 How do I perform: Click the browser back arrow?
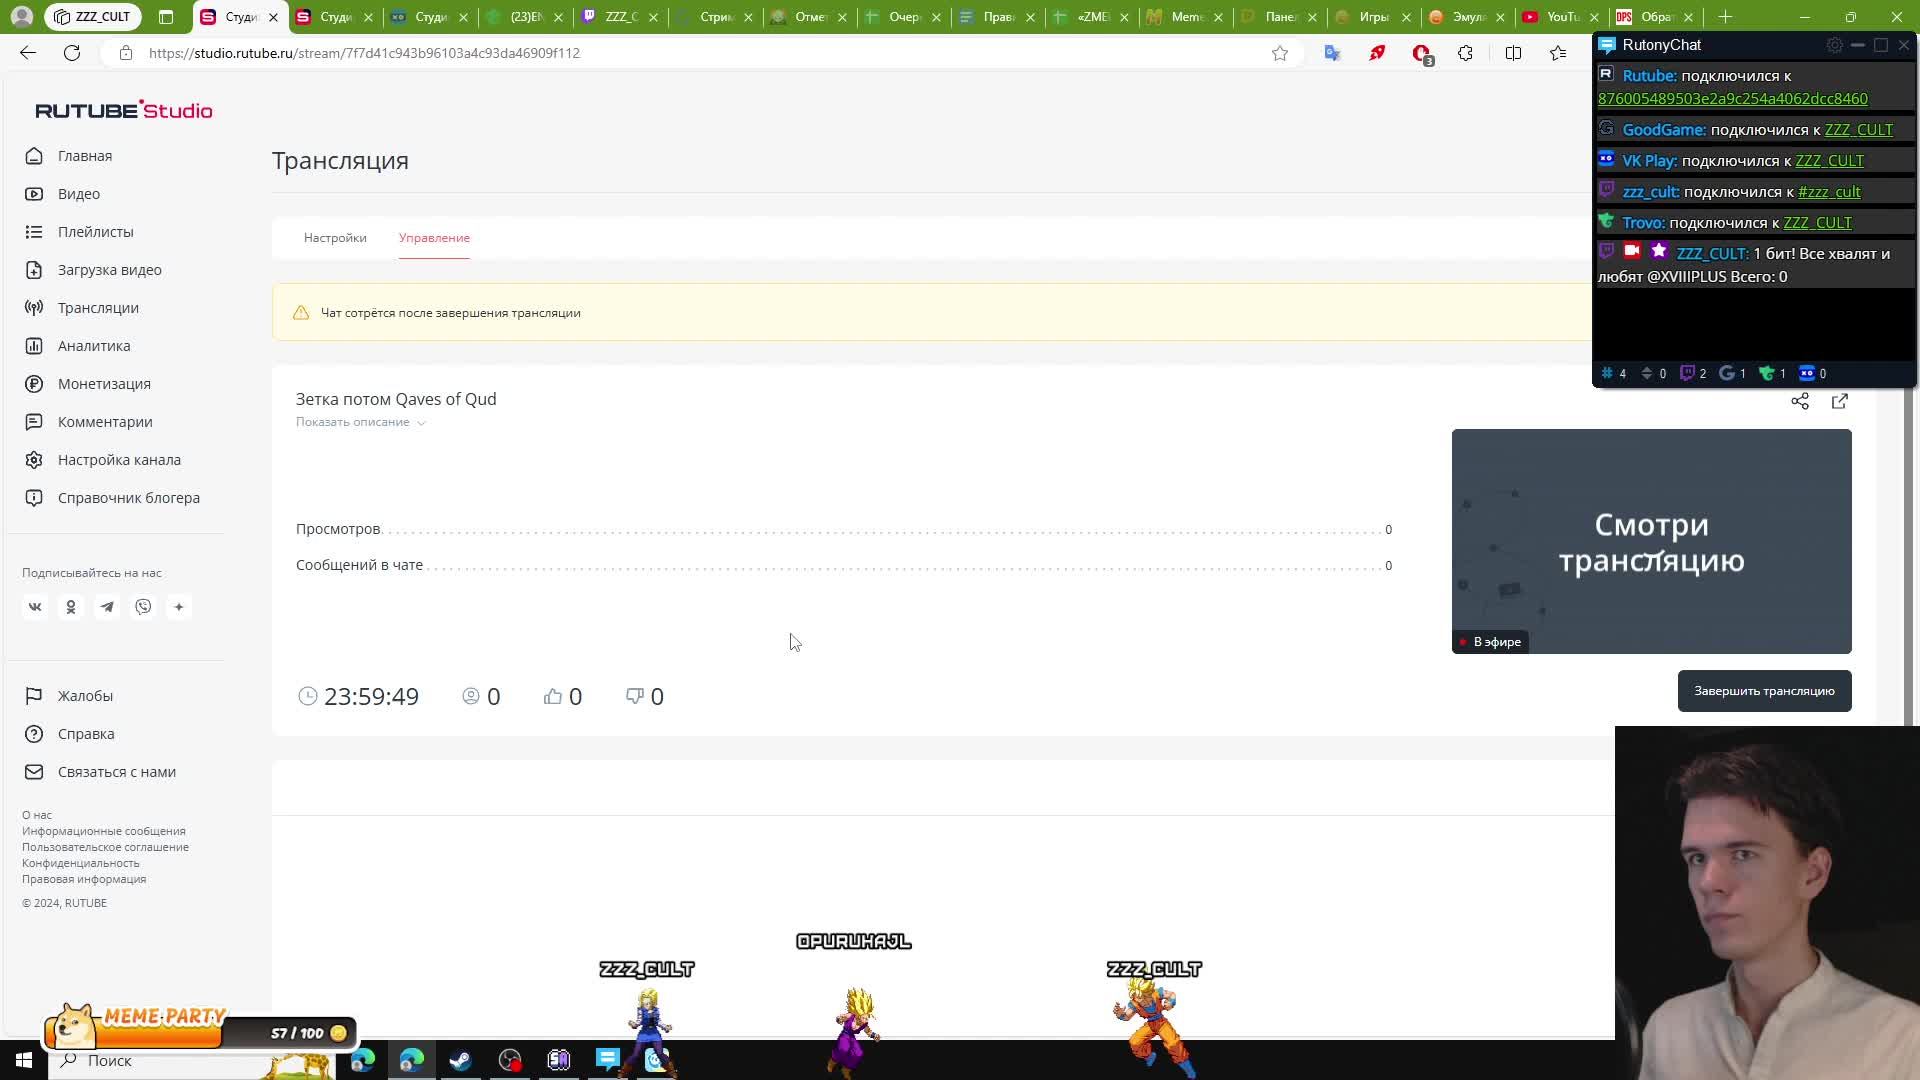pos(28,53)
